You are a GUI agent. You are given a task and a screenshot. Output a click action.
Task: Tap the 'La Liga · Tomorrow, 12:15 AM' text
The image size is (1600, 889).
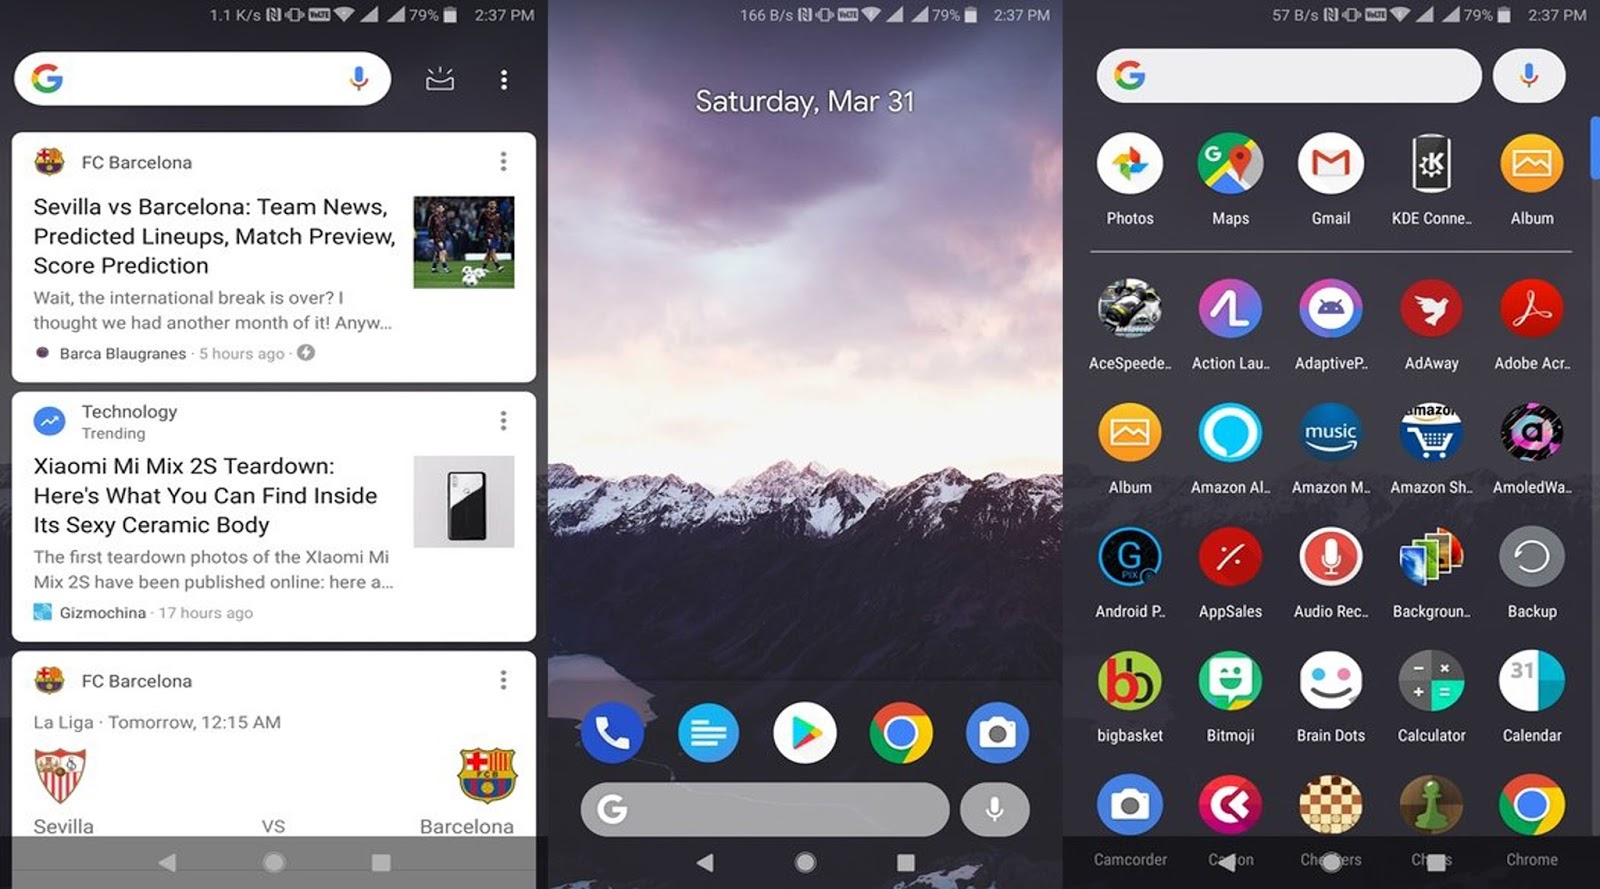157,722
